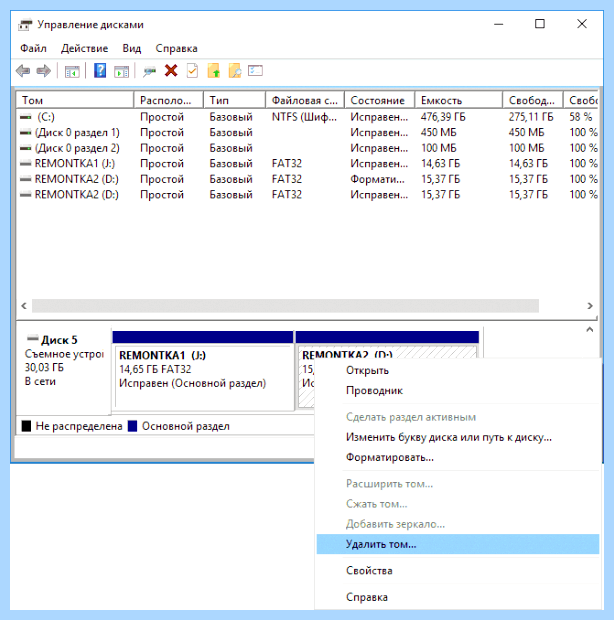Click the Forward arrow toolbar icon

click(43, 71)
